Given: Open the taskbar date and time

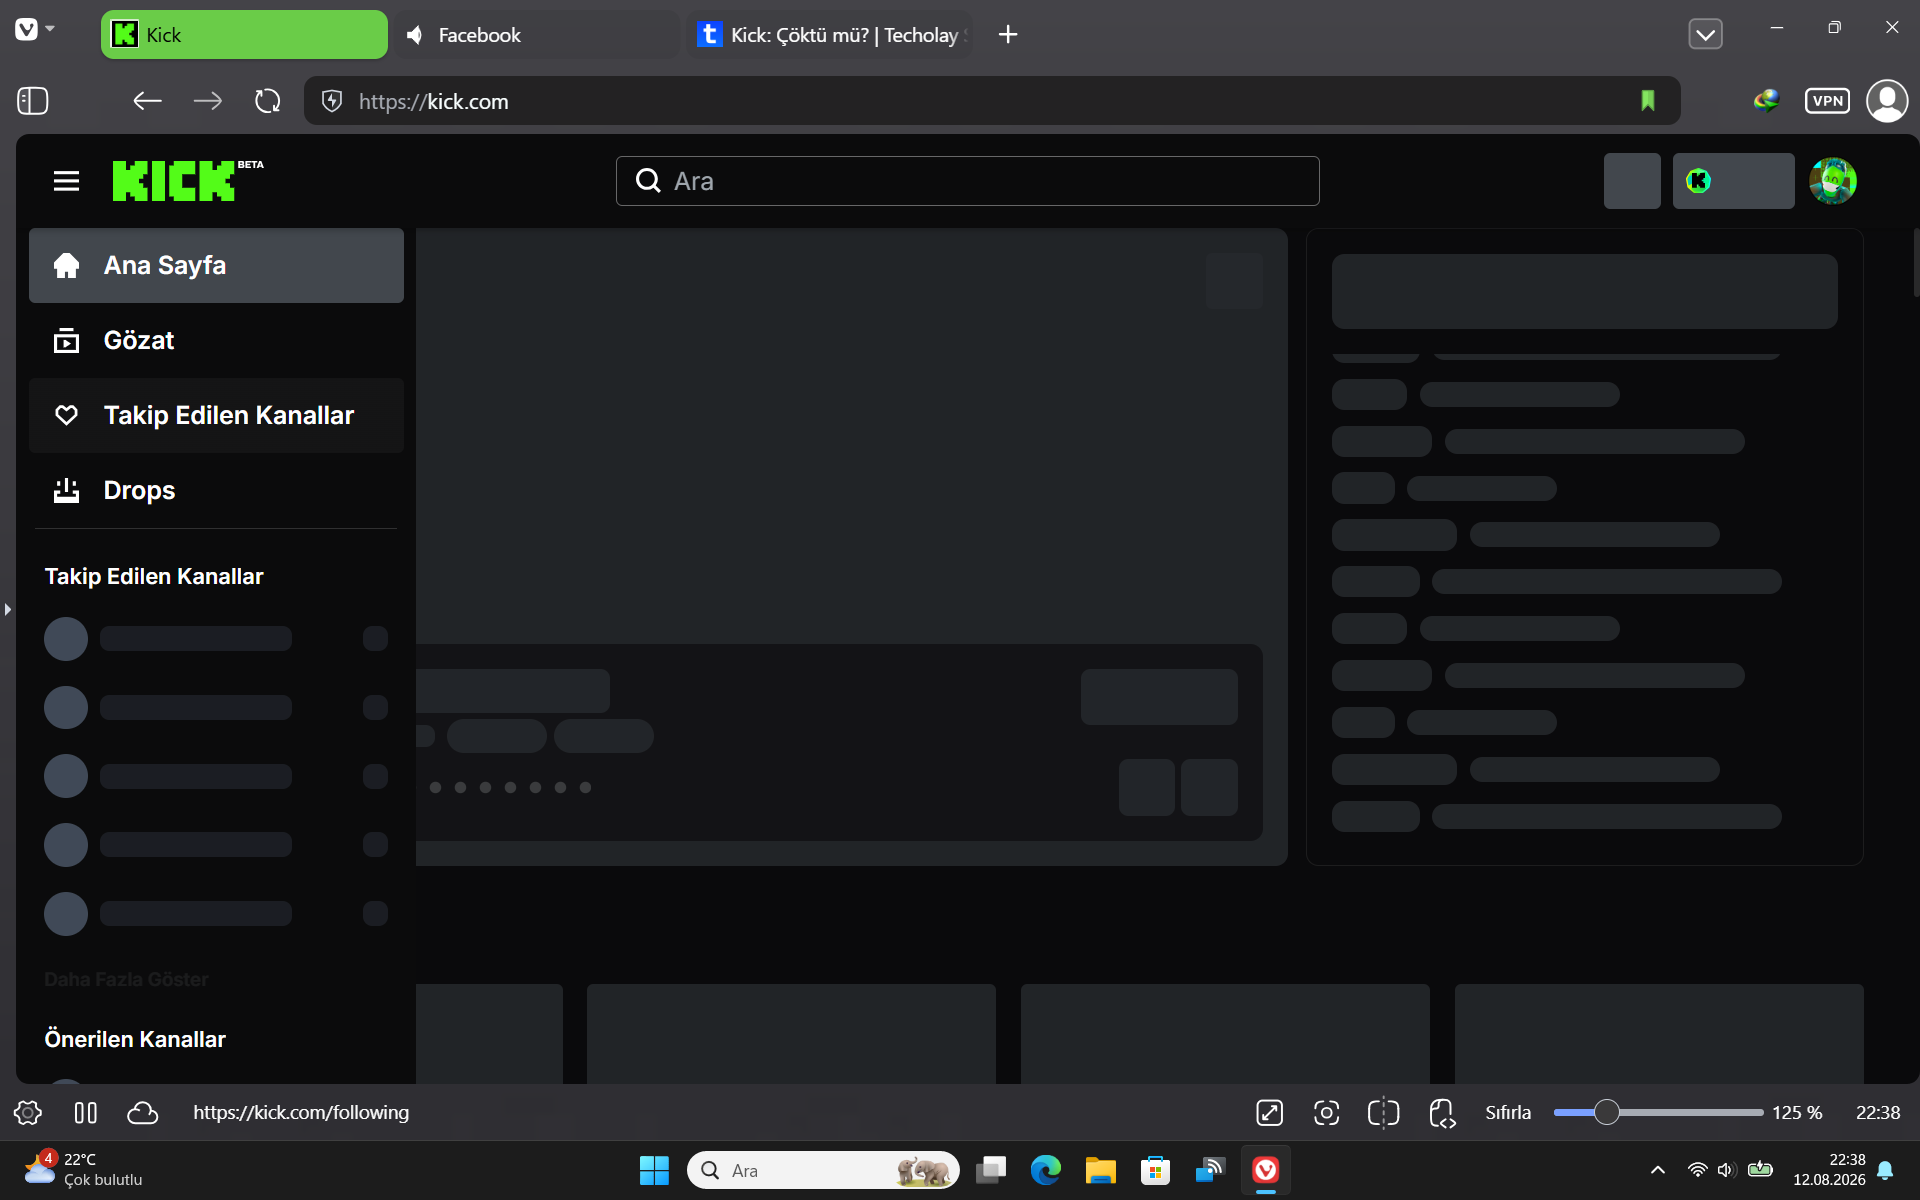Looking at the screenshot, I should (1829, 1170).
